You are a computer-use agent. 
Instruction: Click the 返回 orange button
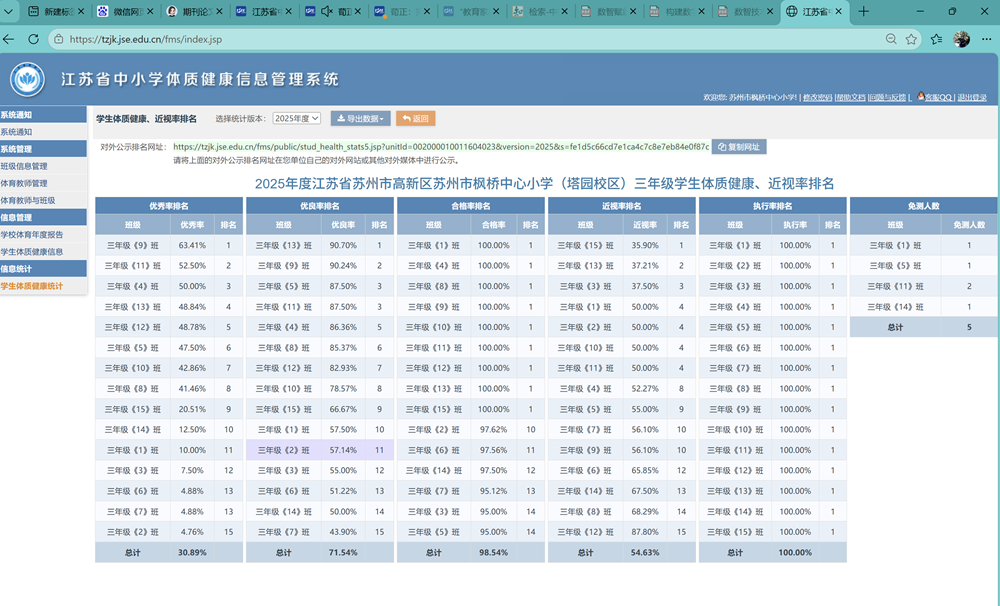click(x=415, y=119)
